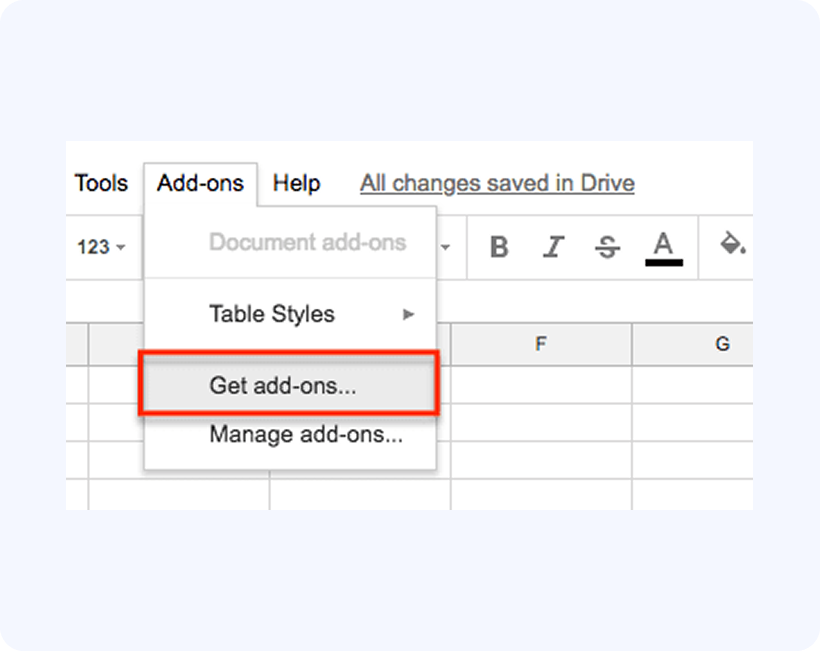Viewport: 820px width, 651px height.
Task: Open the fill color paint bucket
Action: [x=733, y=245]
